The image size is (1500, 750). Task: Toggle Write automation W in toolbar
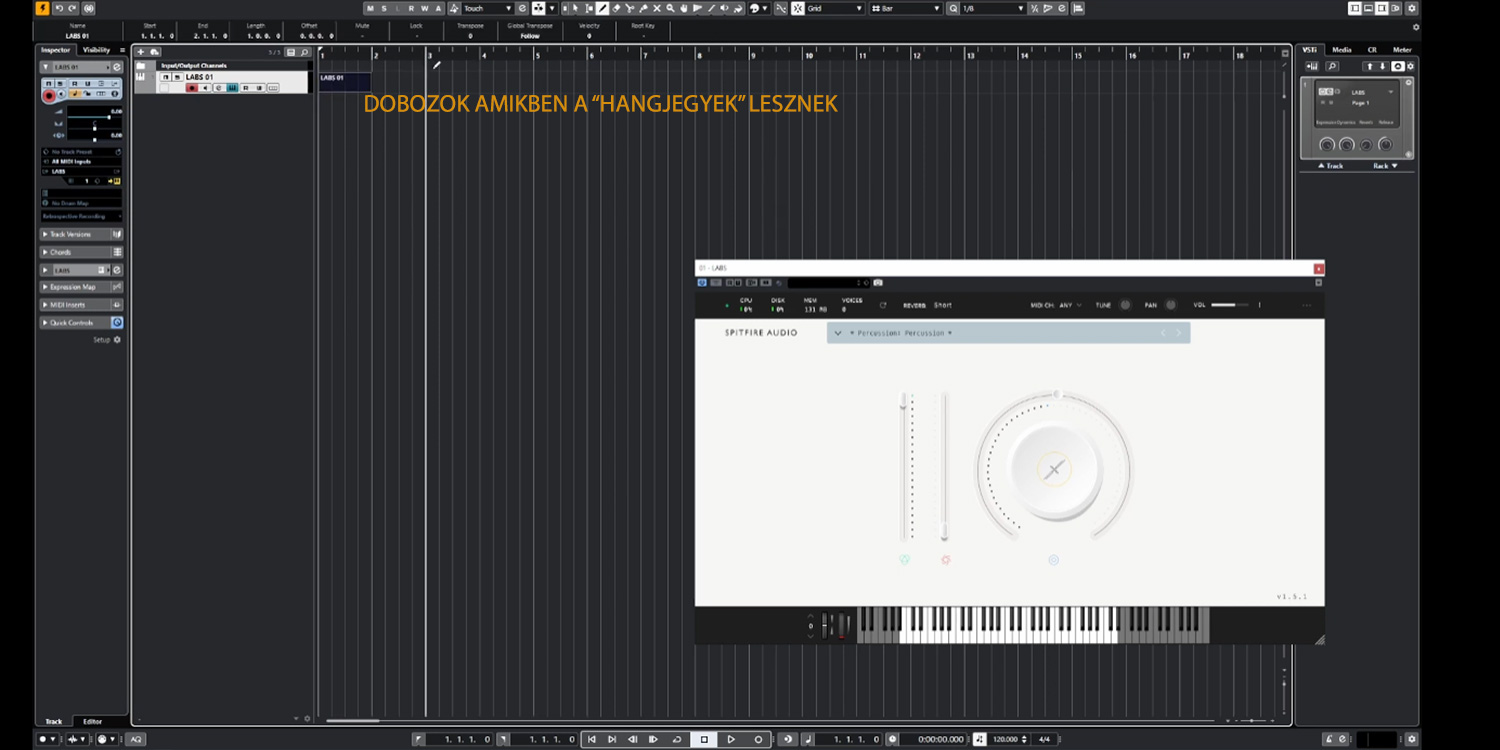(424, 8)
